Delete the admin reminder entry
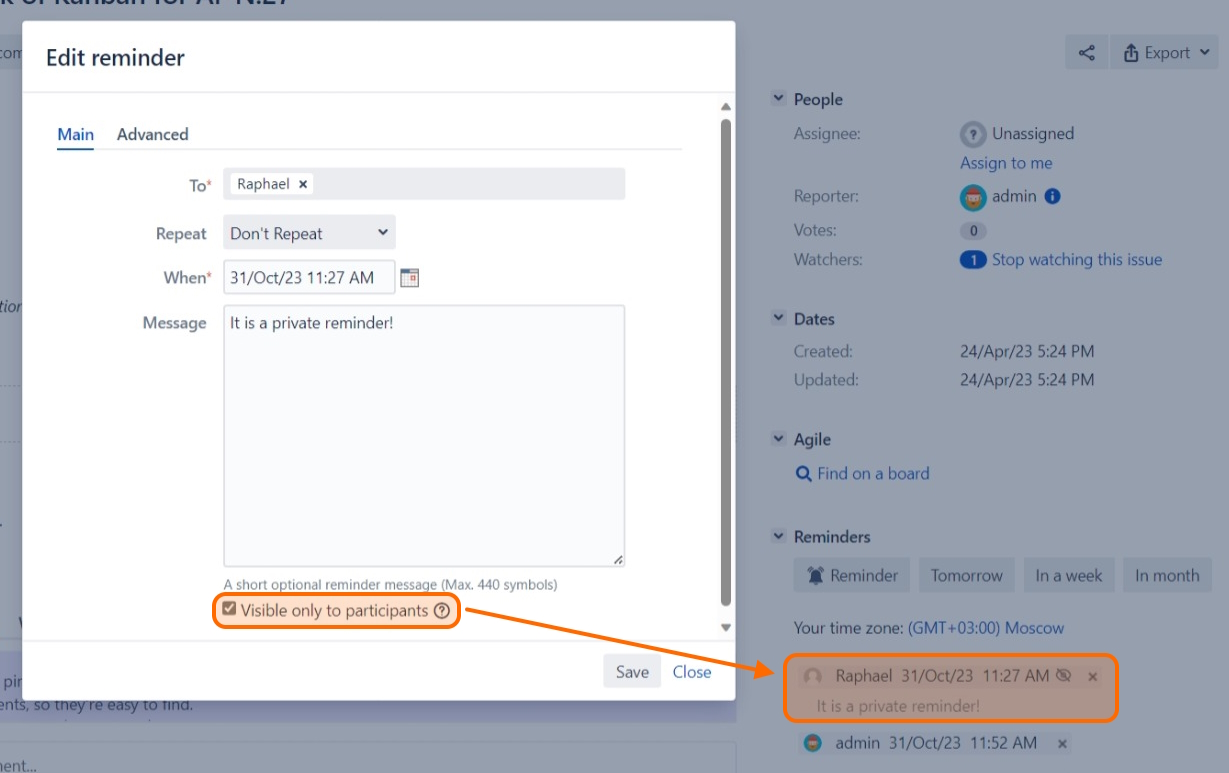 [1062, 744]
